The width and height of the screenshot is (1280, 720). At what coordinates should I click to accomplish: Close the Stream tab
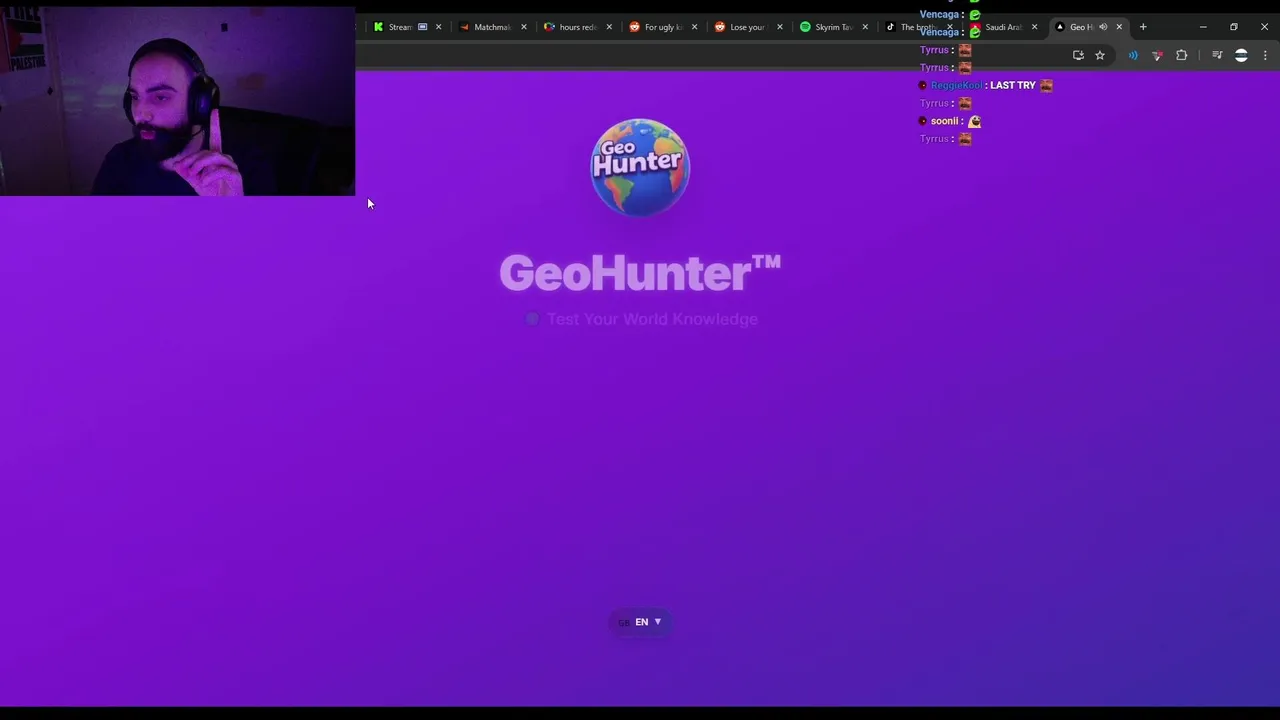(x=438, y=27)
